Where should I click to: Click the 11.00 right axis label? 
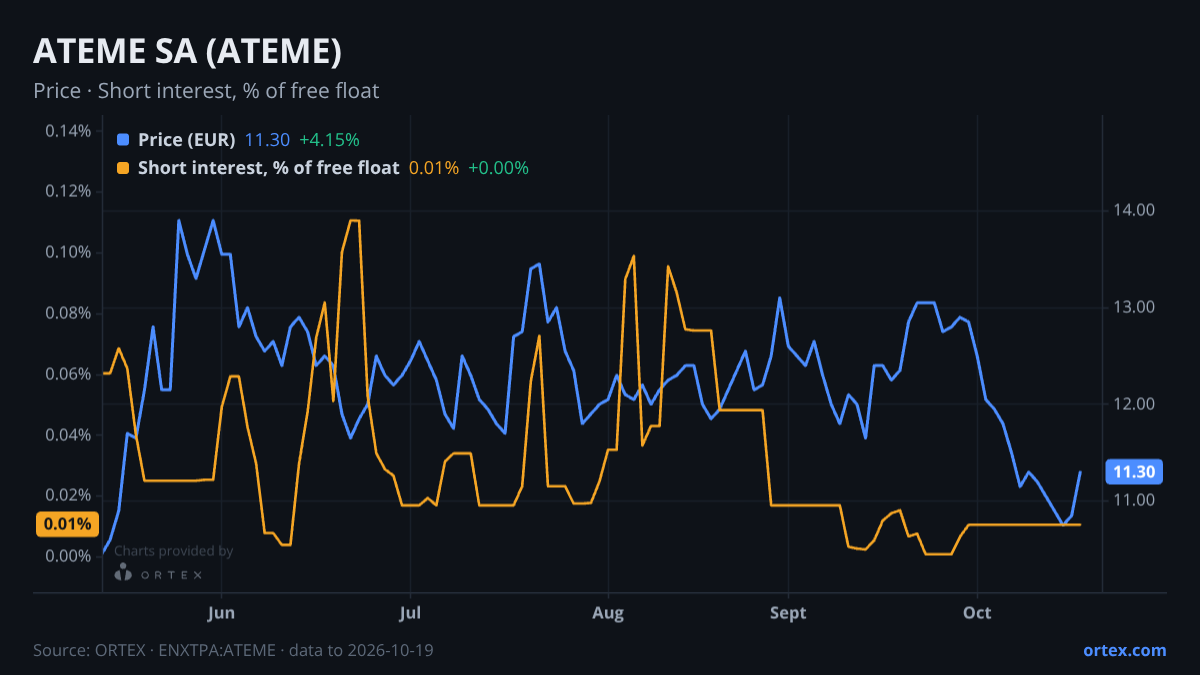1134,500
